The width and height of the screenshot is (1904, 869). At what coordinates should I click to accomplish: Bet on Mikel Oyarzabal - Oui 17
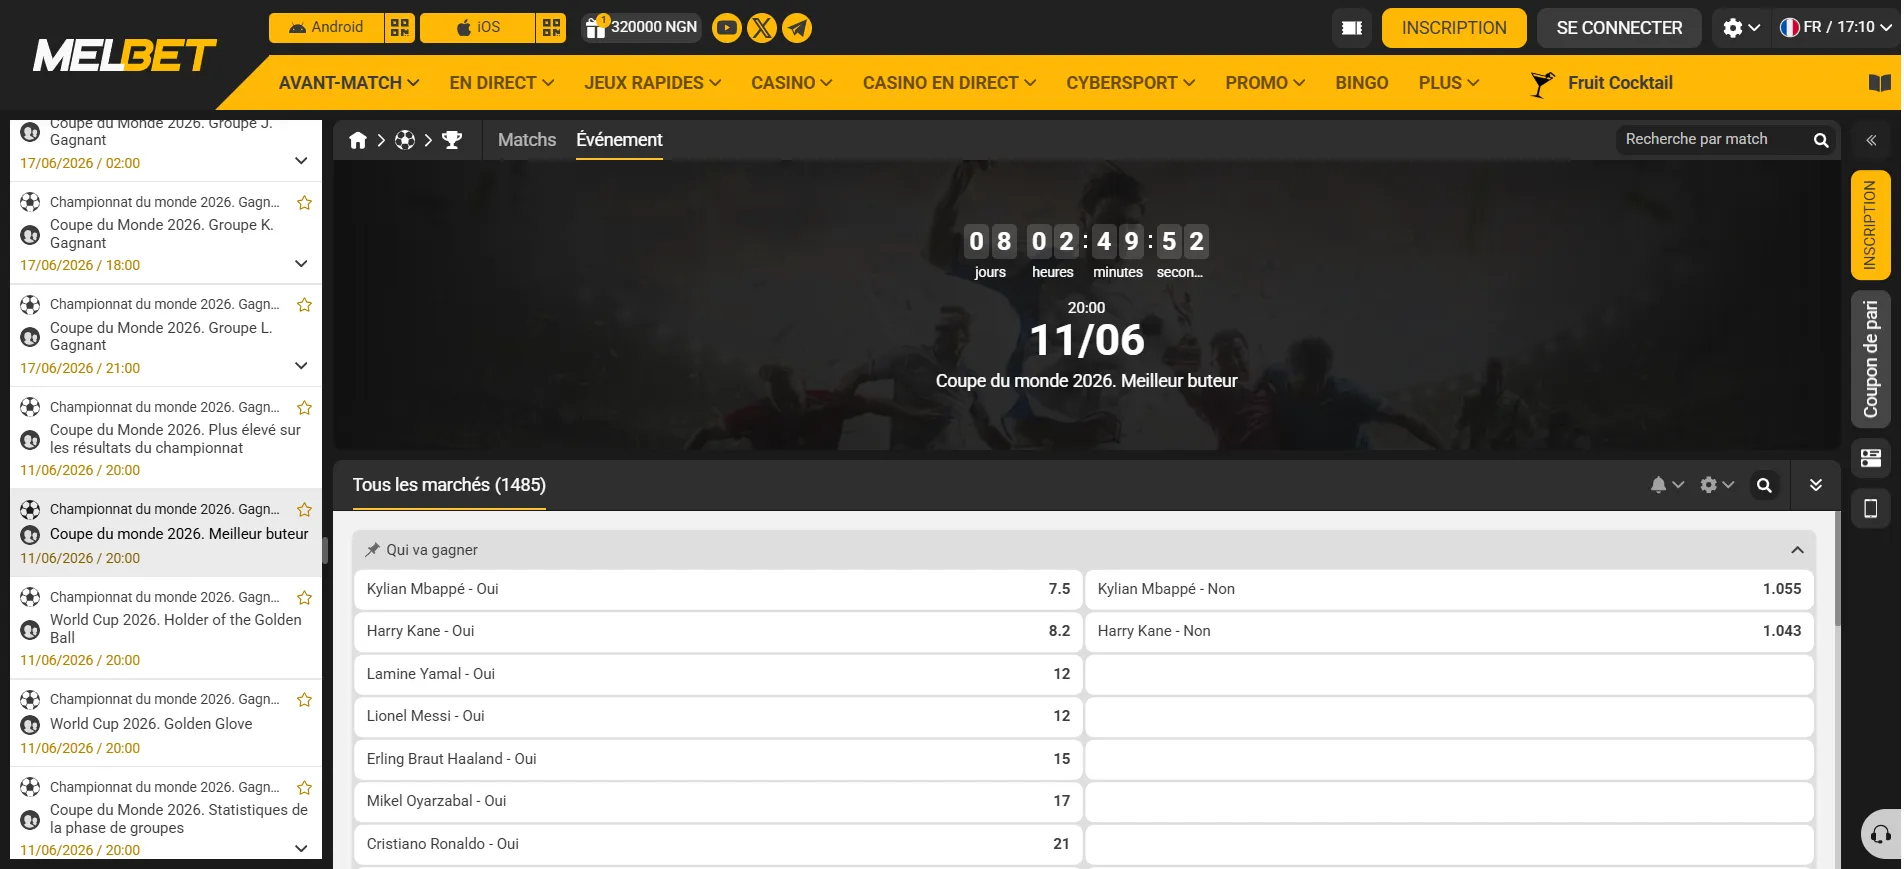coord(718,801)
